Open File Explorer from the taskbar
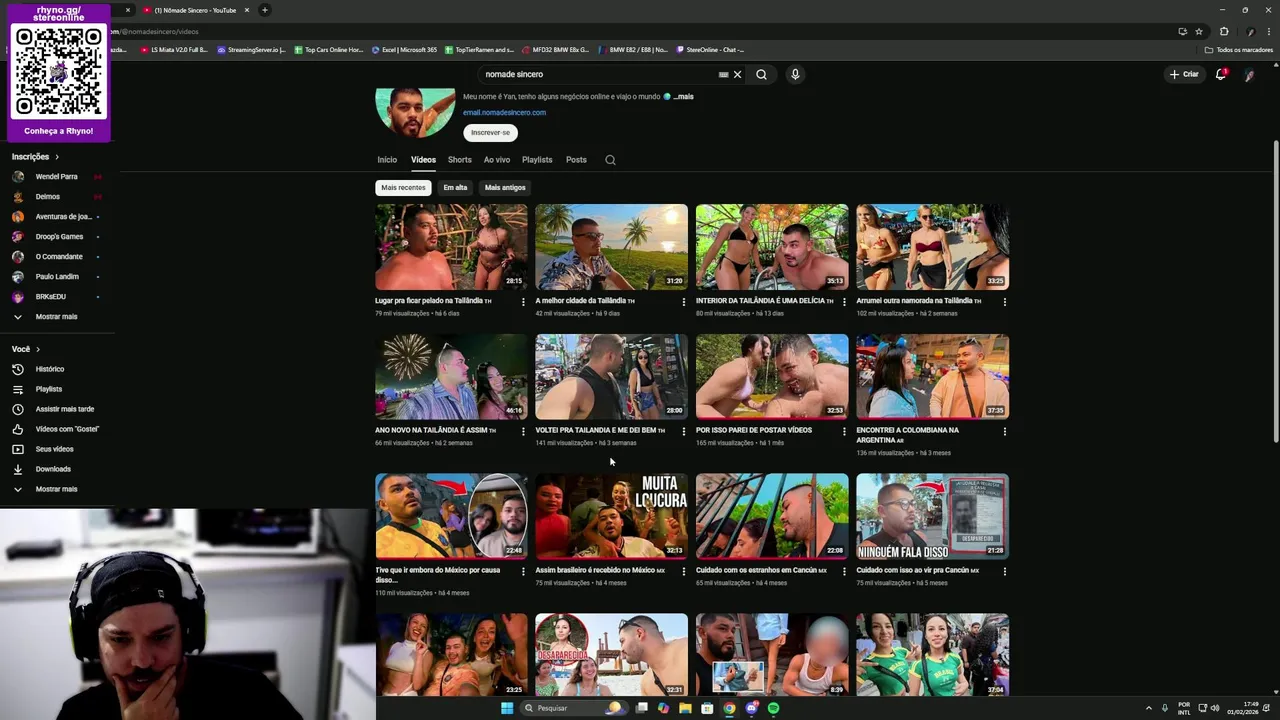1280x720 pixels. [685, 708]
